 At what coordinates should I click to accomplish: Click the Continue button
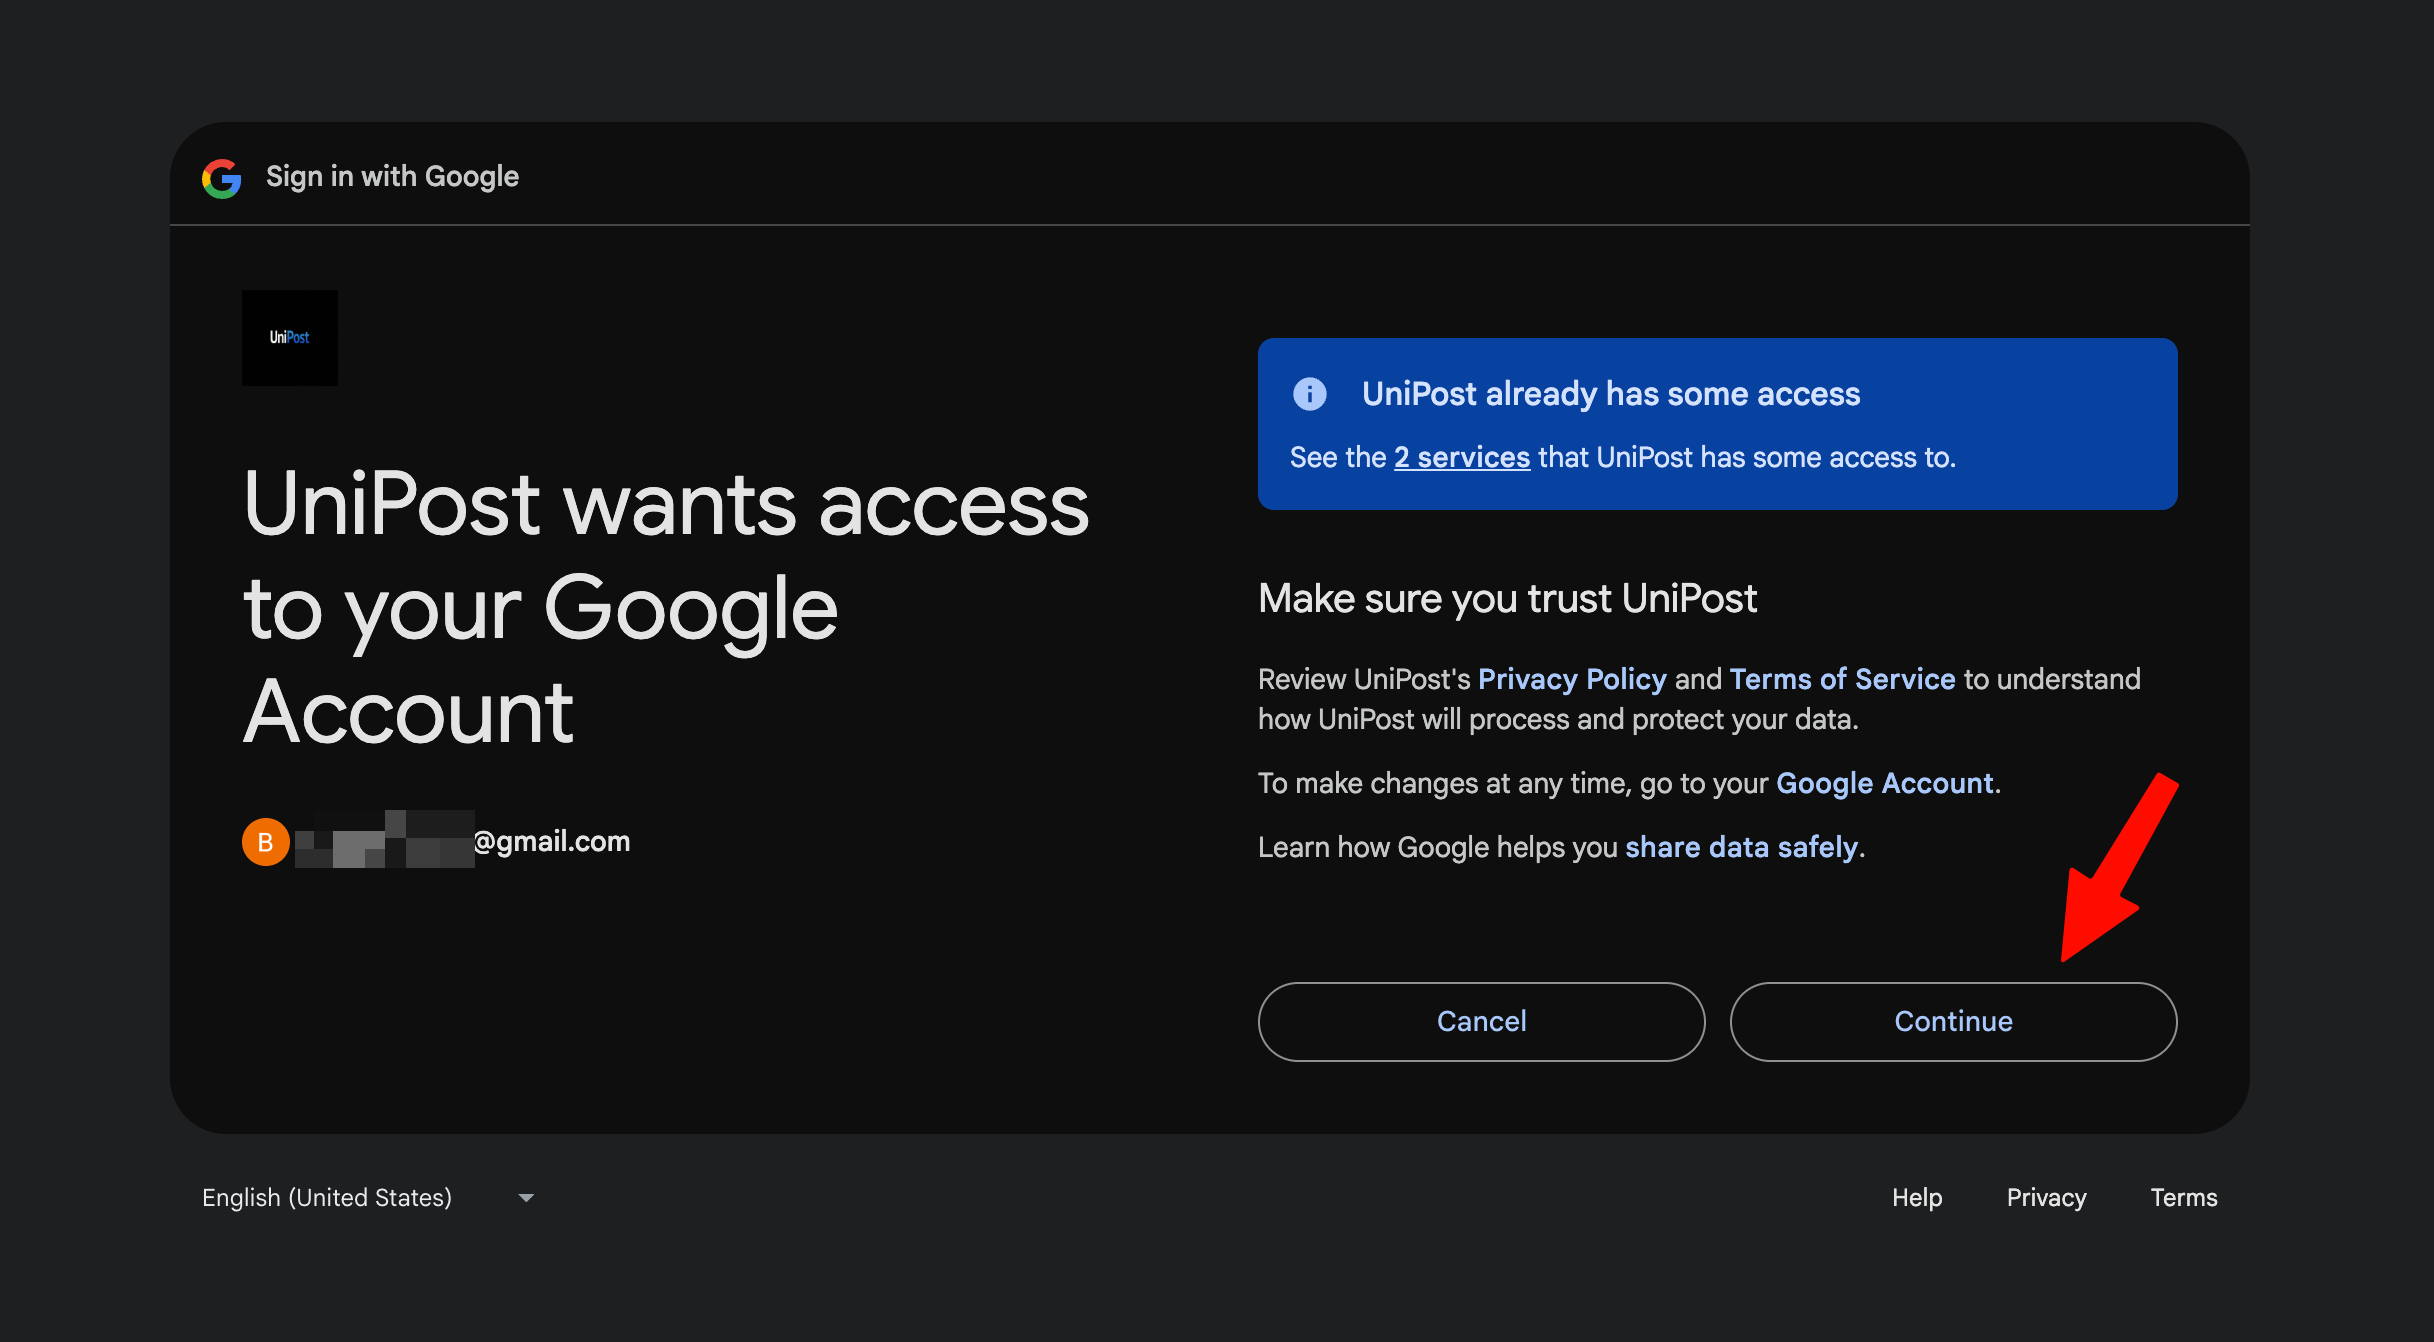pos(1954,1022)
